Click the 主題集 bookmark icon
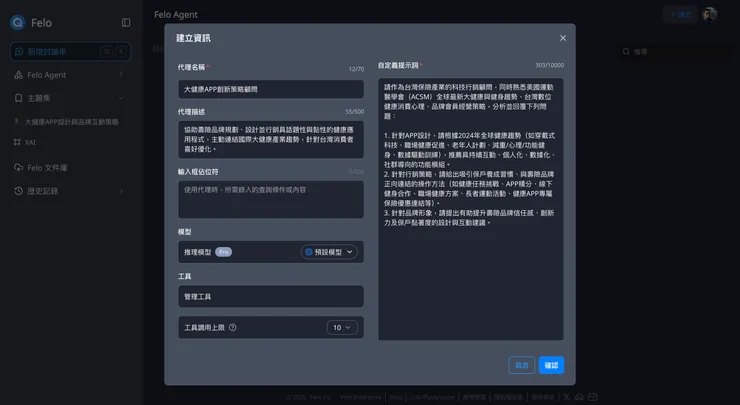Image resolution: width=740 pixels, height=405 pixels. 18,98
